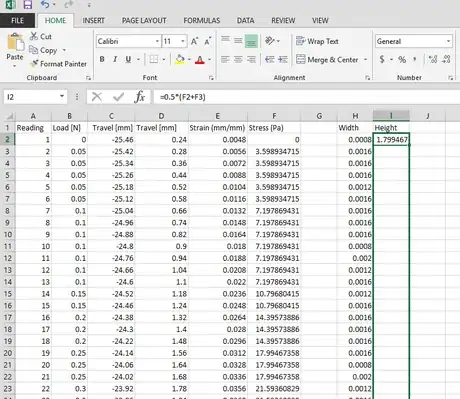This screenshot has height=399, width=460.
Task: Click the Increase Decimal icon
Action: 433,60
